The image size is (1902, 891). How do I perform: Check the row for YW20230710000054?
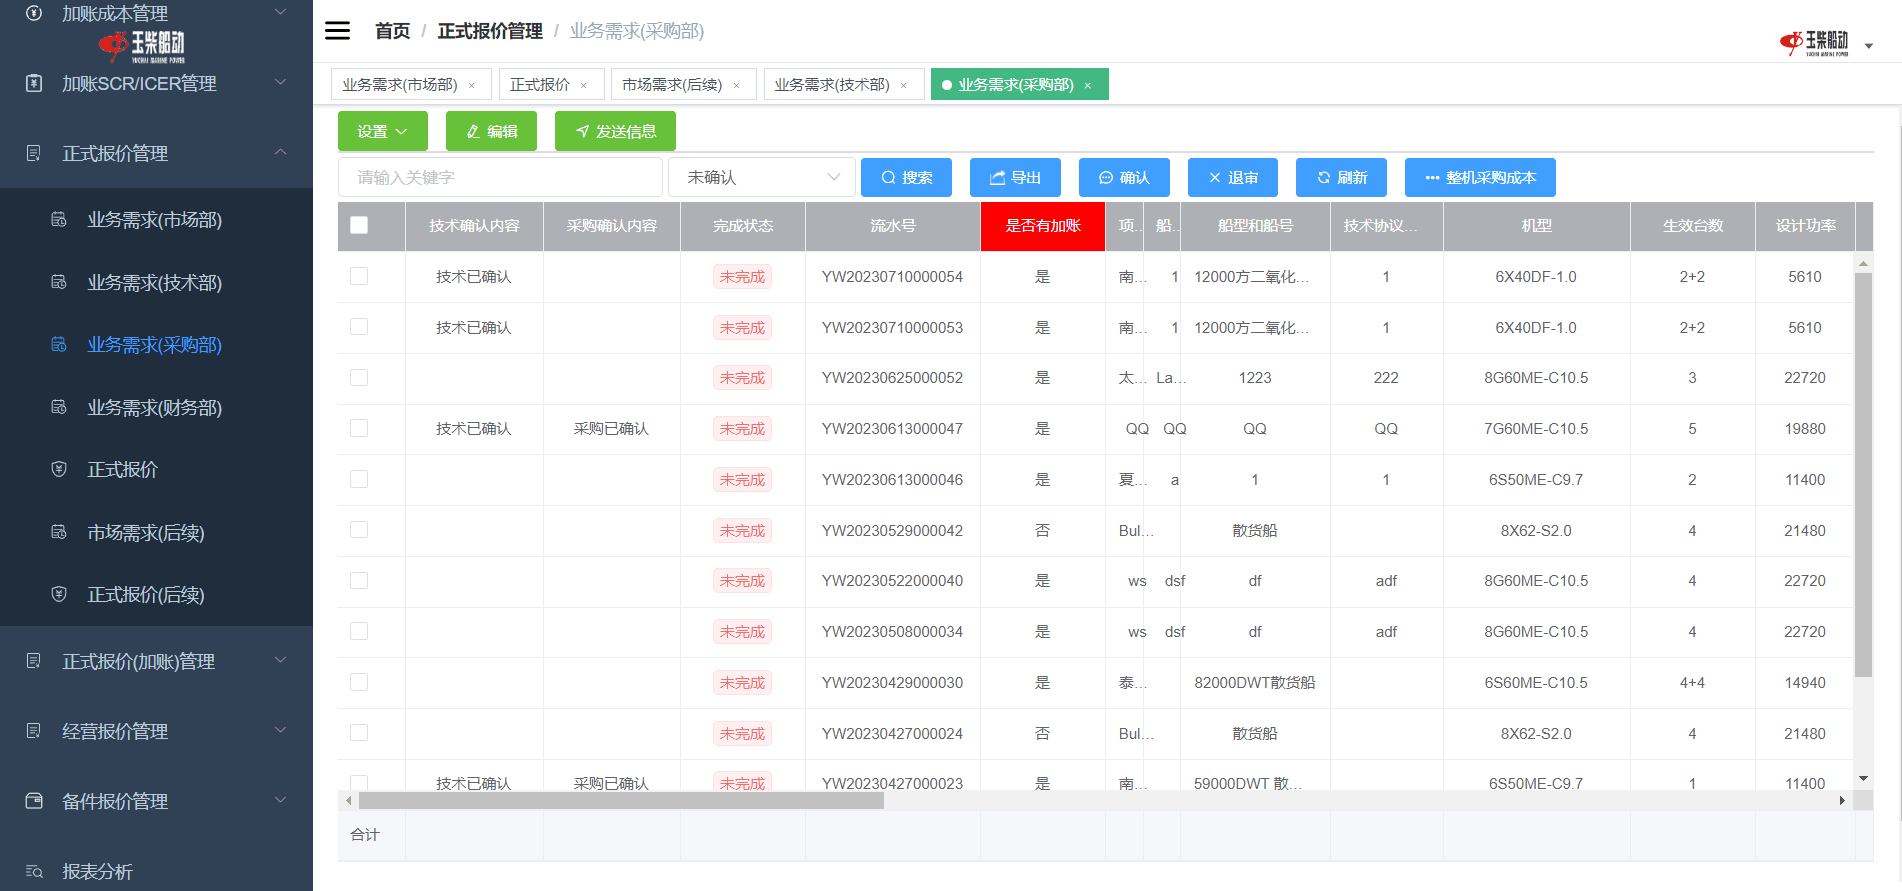pyautogui.click(x=359, y=276)
